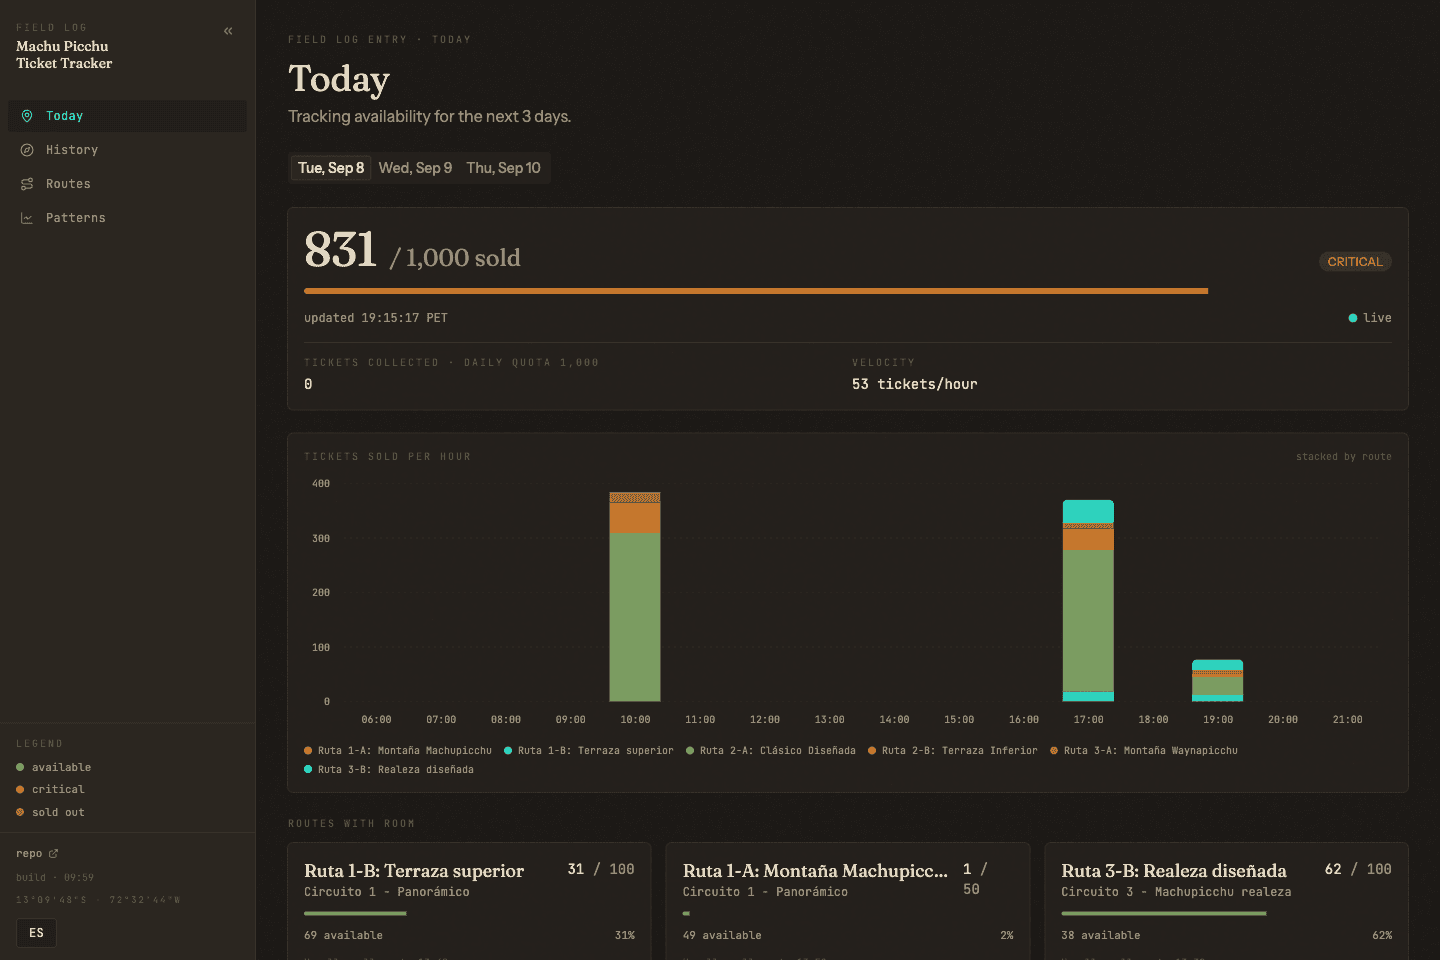
Task: Toggle Ruta 3-B: Realeza diseñada legend entry
Action: [389, 769]
